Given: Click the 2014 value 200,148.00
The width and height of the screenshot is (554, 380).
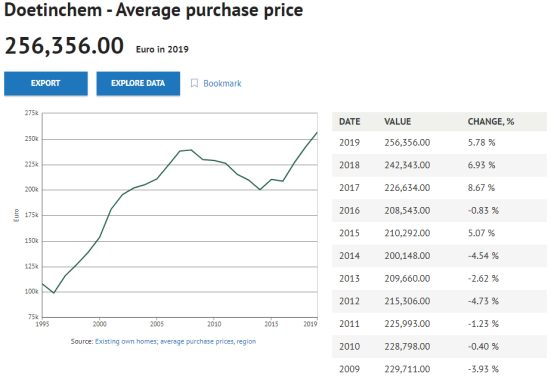Looking at the screenshot, I should tap(407, 256).
